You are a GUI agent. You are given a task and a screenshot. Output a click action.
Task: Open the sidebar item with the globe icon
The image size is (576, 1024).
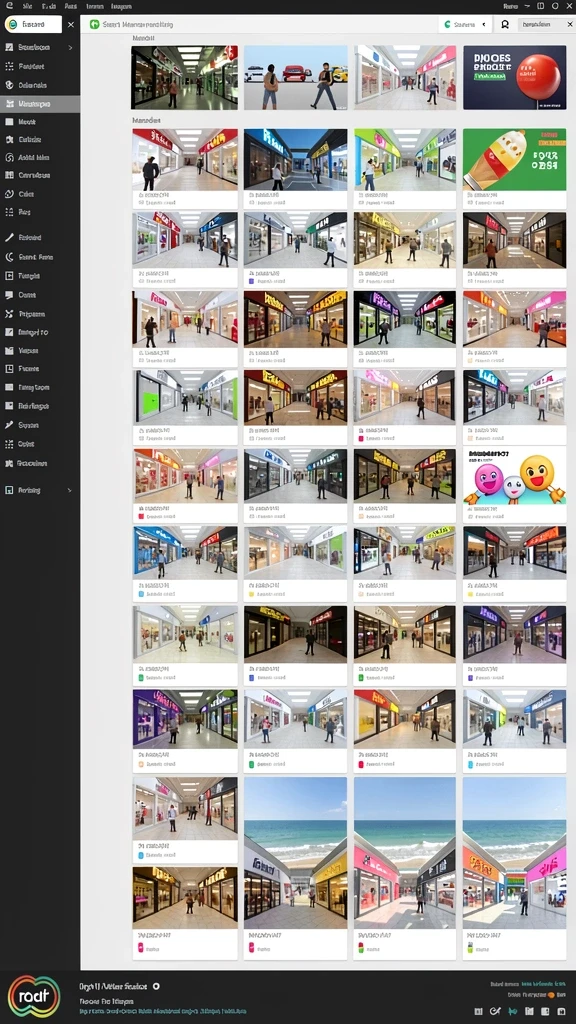click(39, 85)
